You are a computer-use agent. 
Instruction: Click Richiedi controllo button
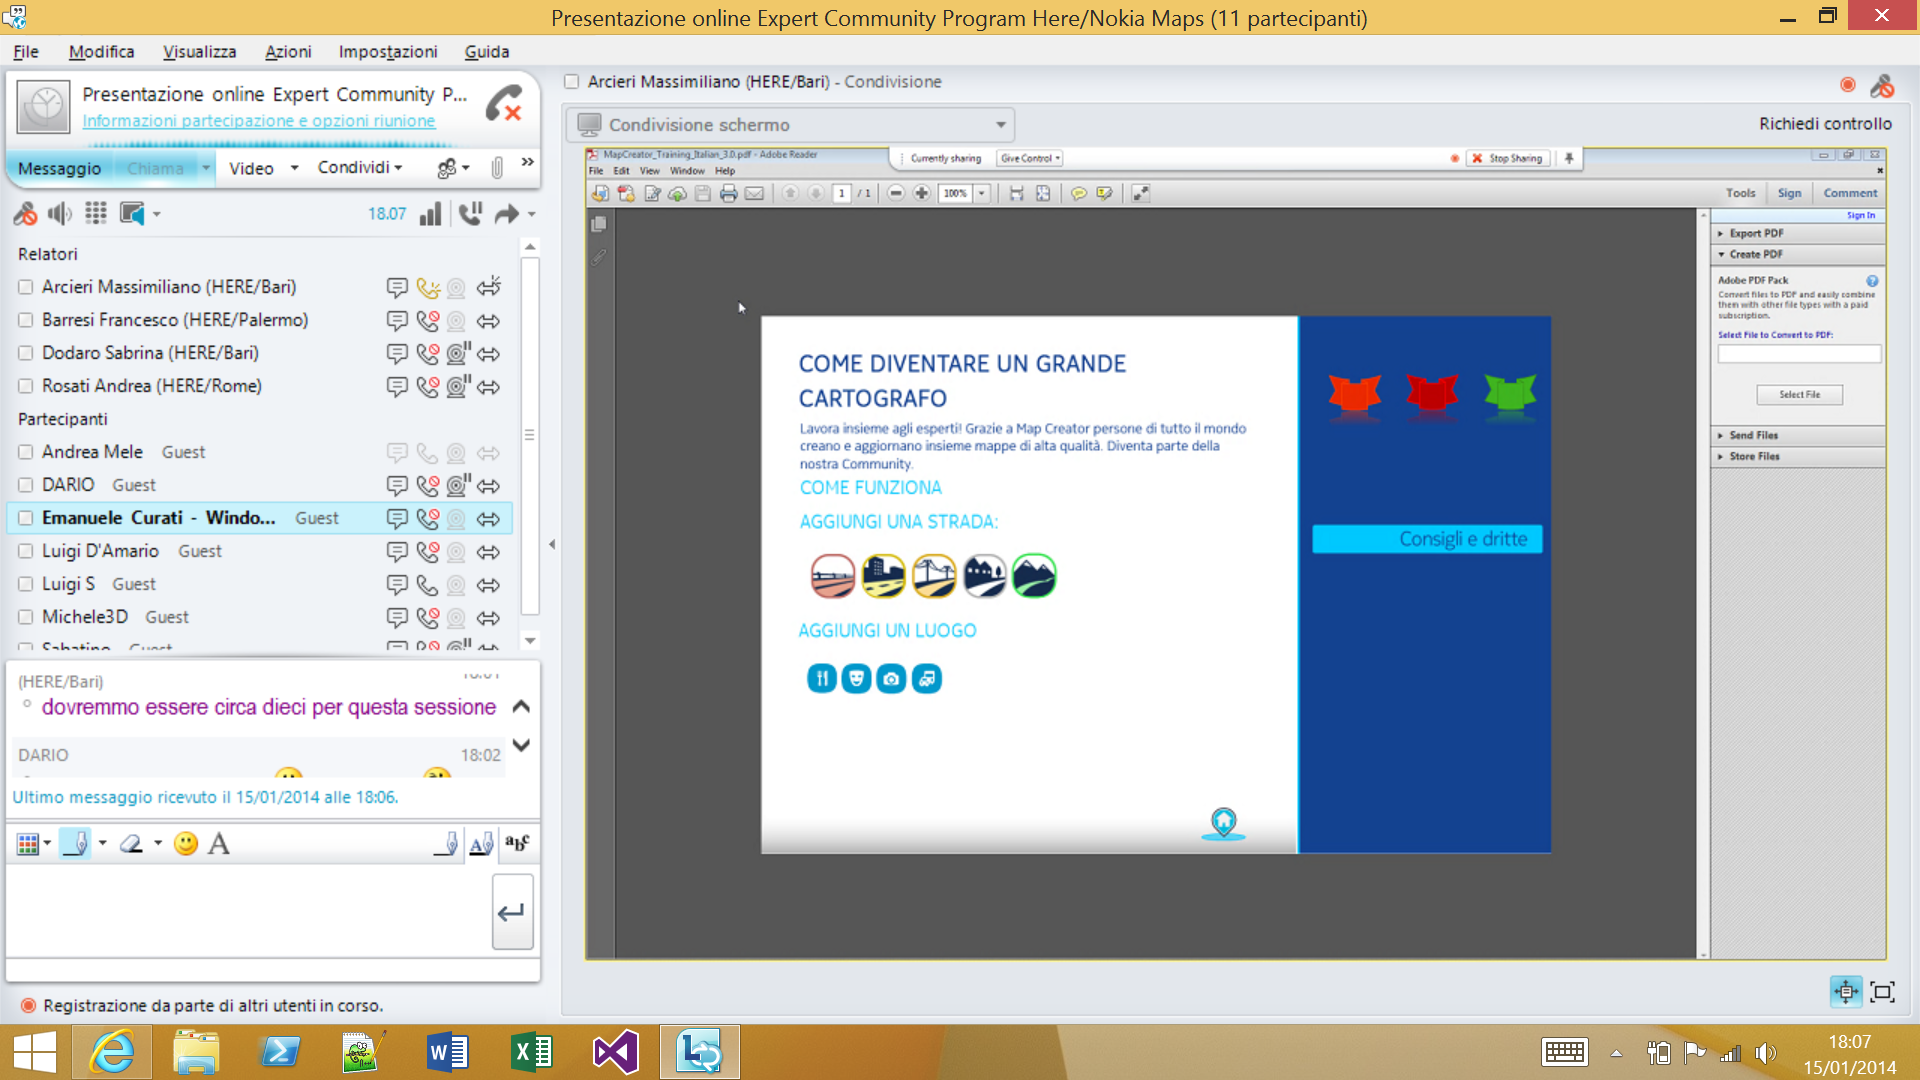(x=1825, y=124)
